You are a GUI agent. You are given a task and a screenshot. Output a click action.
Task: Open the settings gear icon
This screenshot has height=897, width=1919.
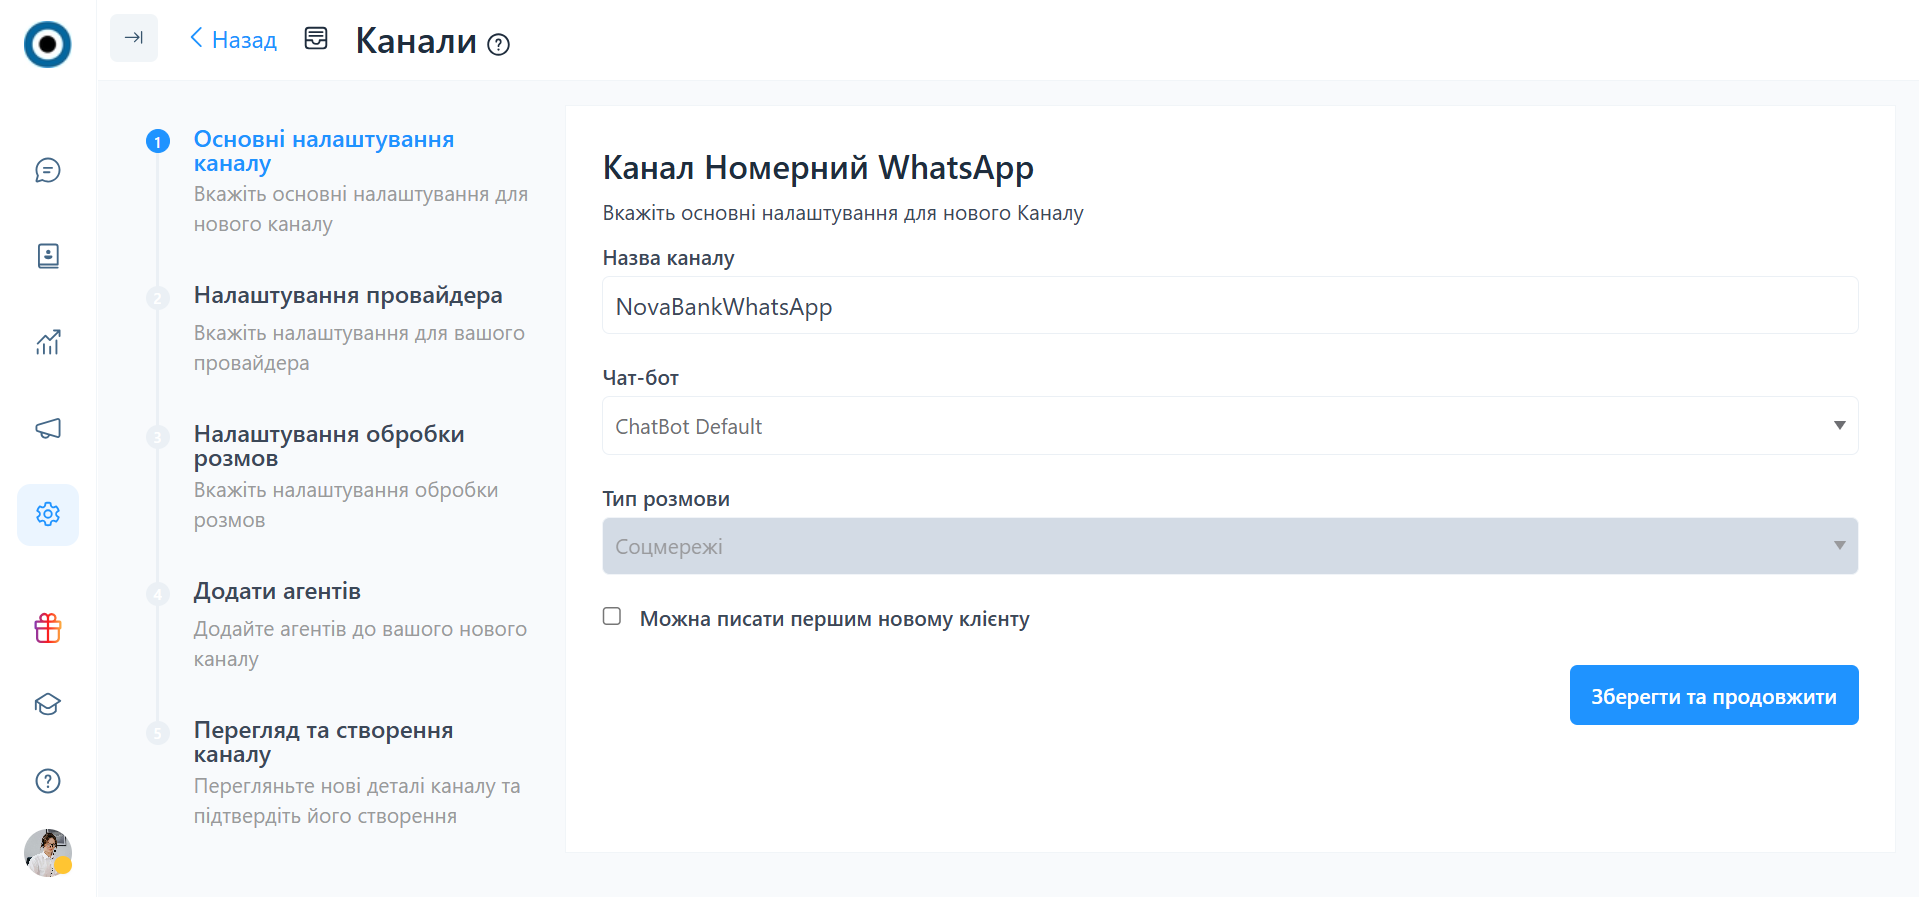pos(48,514)
